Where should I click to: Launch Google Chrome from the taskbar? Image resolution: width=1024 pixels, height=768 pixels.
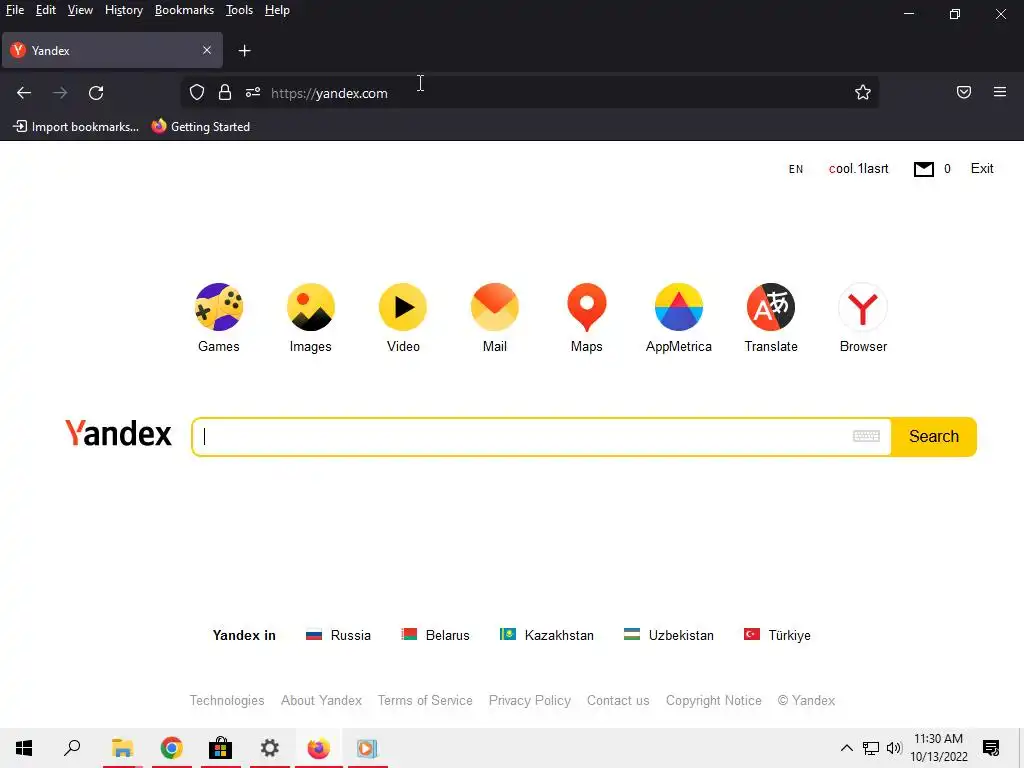click(171, 748)
